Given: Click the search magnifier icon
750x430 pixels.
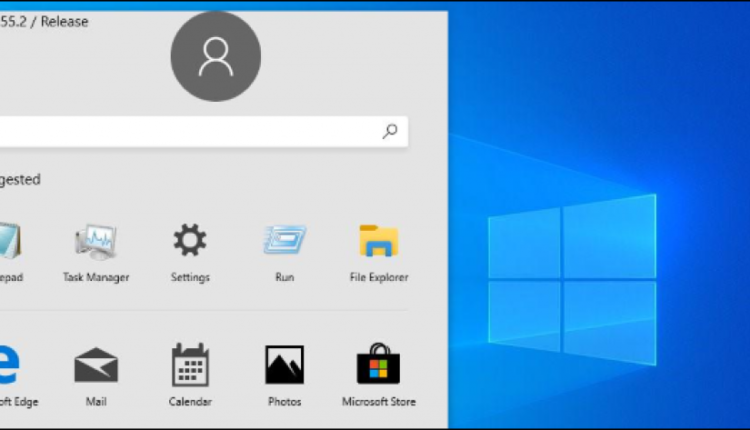Looking at the screenshot, I should [390, 131].
